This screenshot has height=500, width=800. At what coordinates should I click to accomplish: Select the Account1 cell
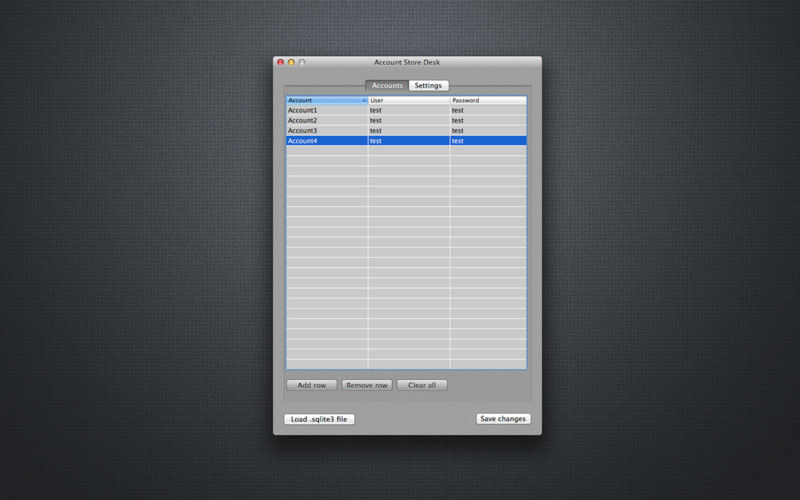coord(327,110)
